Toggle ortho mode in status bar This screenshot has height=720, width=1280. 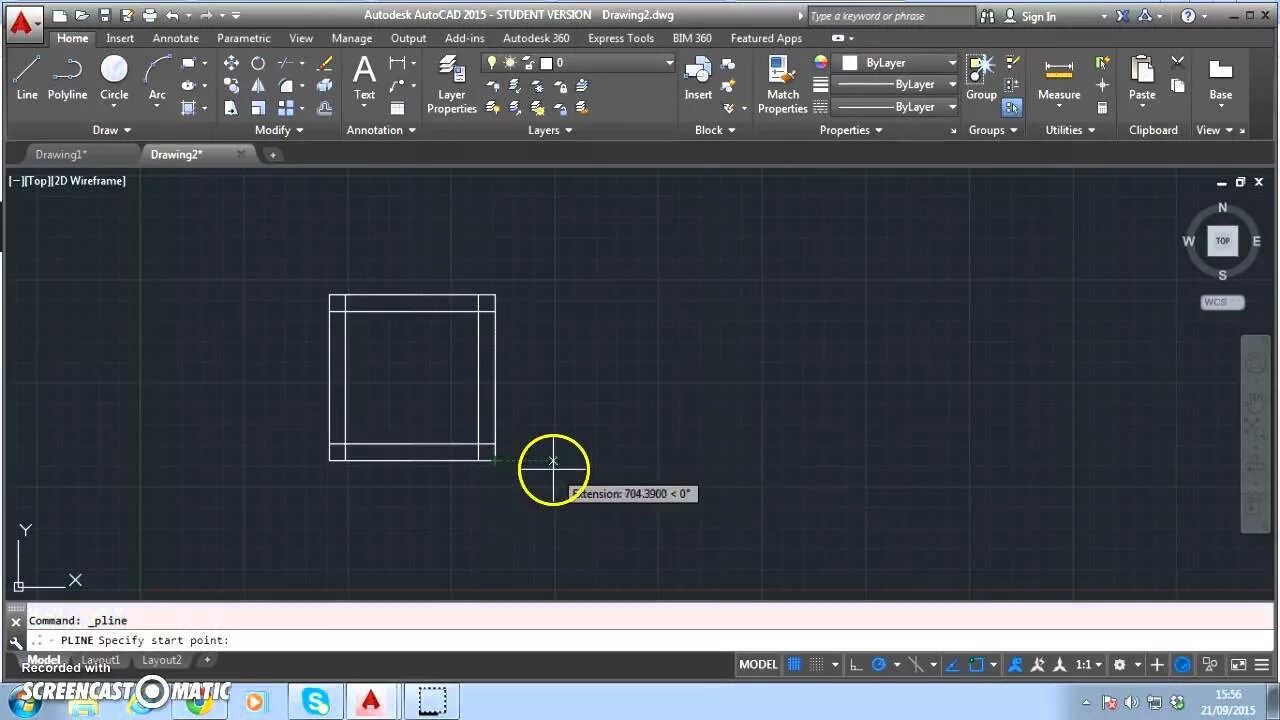[856, 664]
